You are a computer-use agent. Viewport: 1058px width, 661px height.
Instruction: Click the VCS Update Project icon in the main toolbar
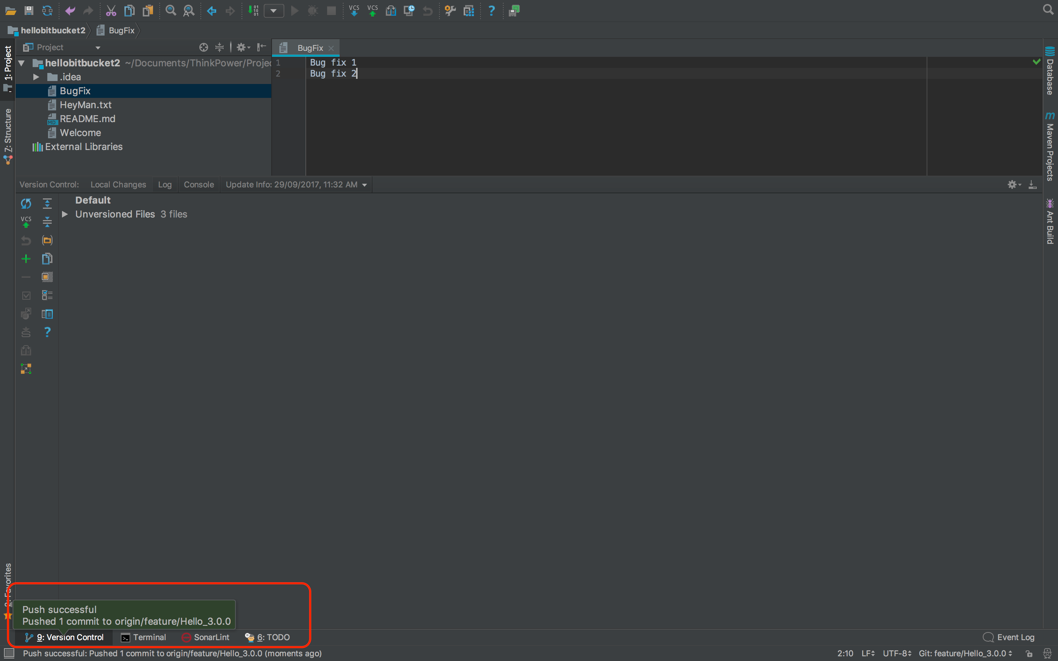click(x=354, y=11)
